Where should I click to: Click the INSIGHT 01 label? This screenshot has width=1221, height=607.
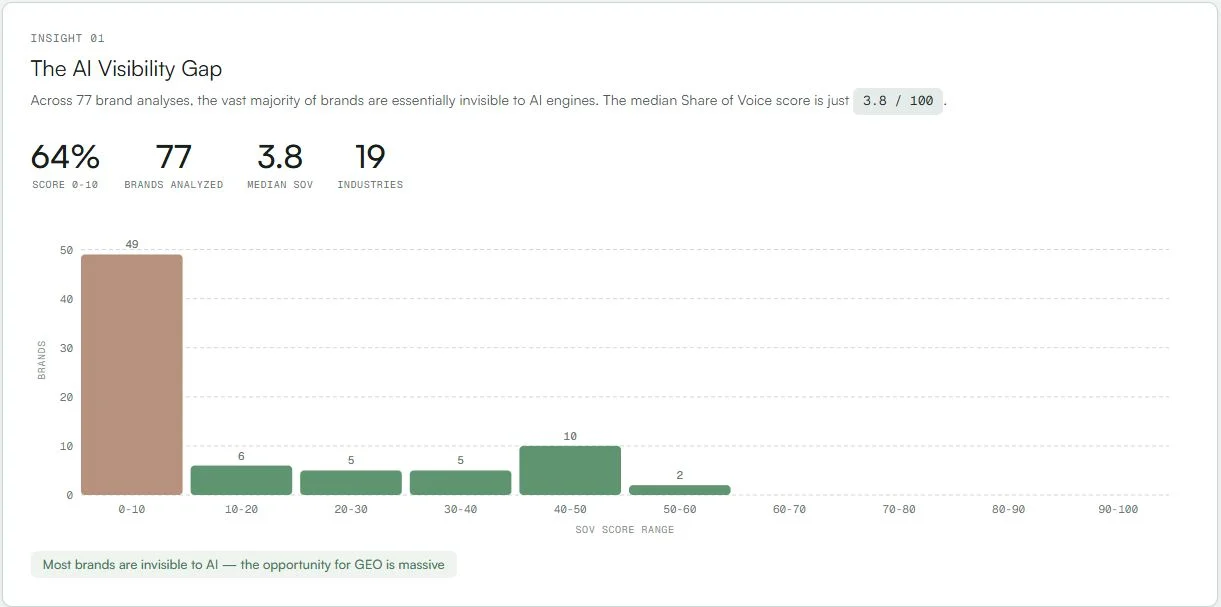[66, 38]
